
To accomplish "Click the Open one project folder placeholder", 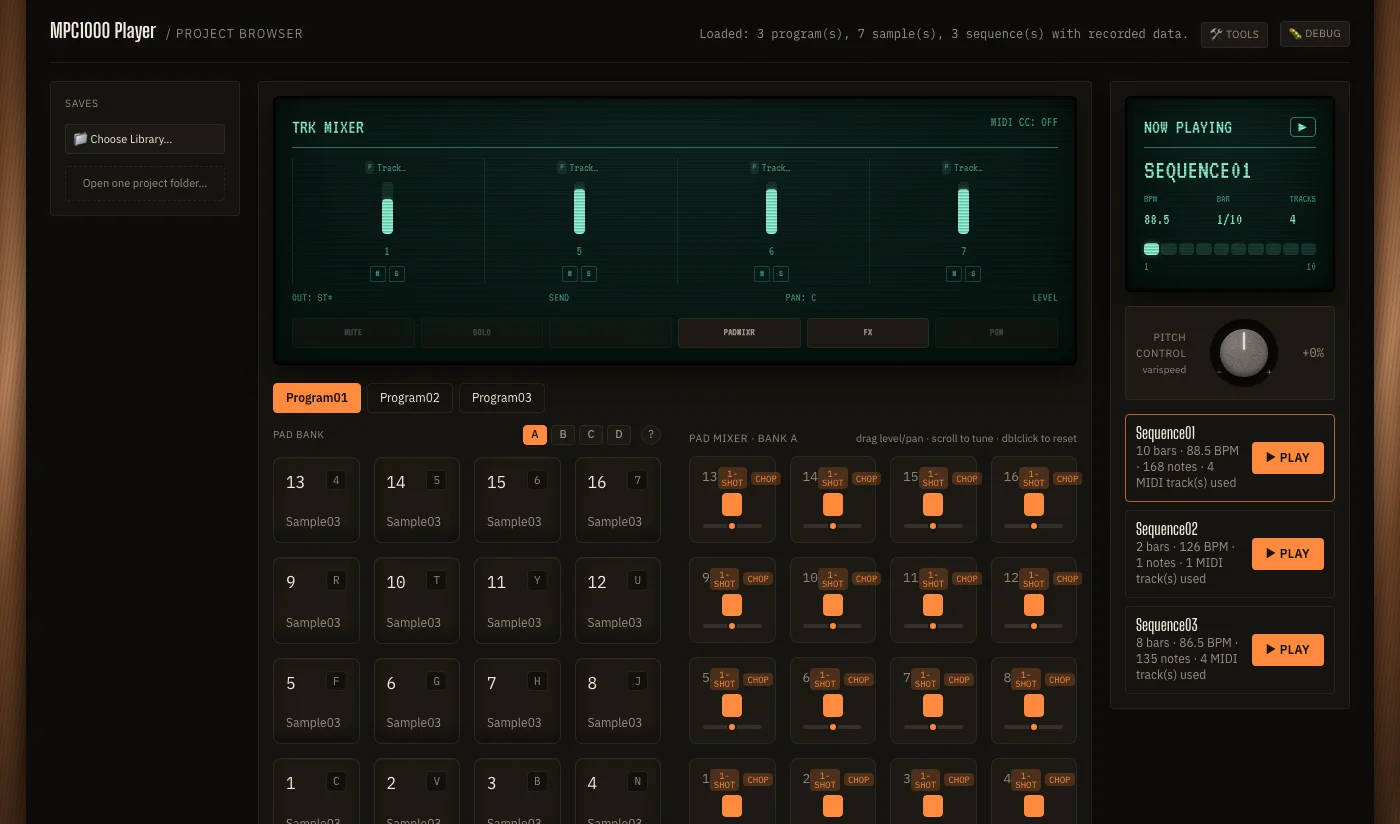I will click(145, 183).
